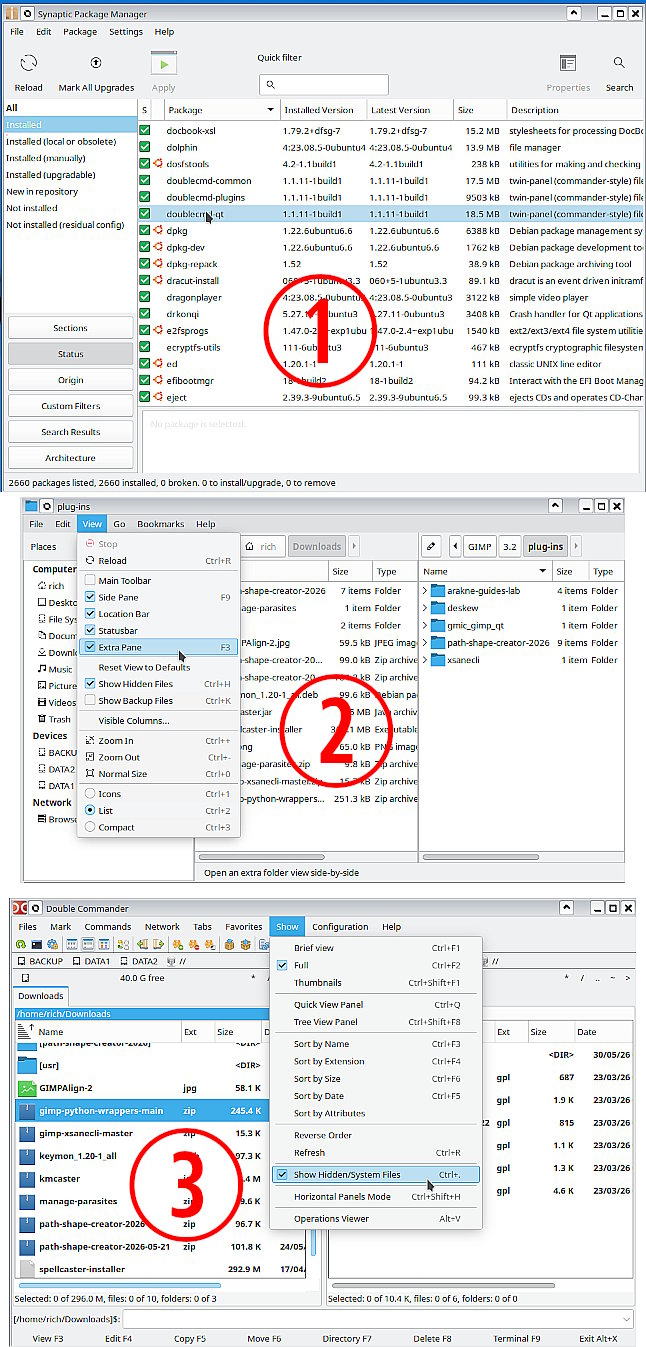Screen dimensions: 646x1347
Task: Click the Architecture button in Synaptic
Action: tap(70, 458)
